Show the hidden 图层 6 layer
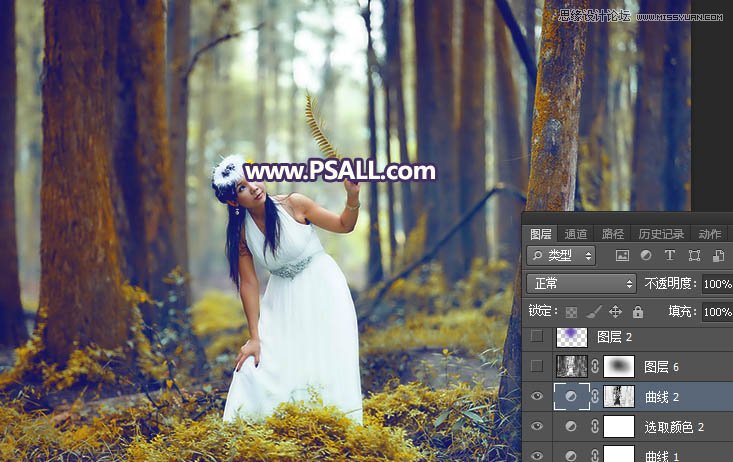Image resolution: width=733 pixels, height=462 pixels. (537, 366)
